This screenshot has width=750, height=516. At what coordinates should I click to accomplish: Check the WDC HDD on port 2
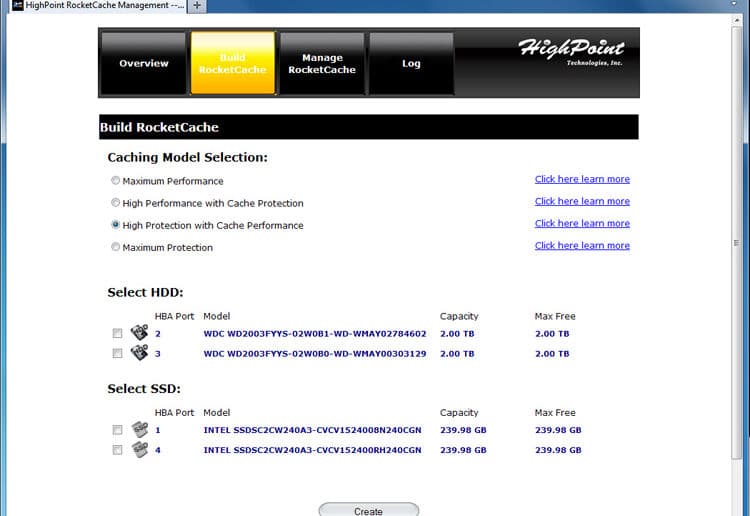(117, 333)
